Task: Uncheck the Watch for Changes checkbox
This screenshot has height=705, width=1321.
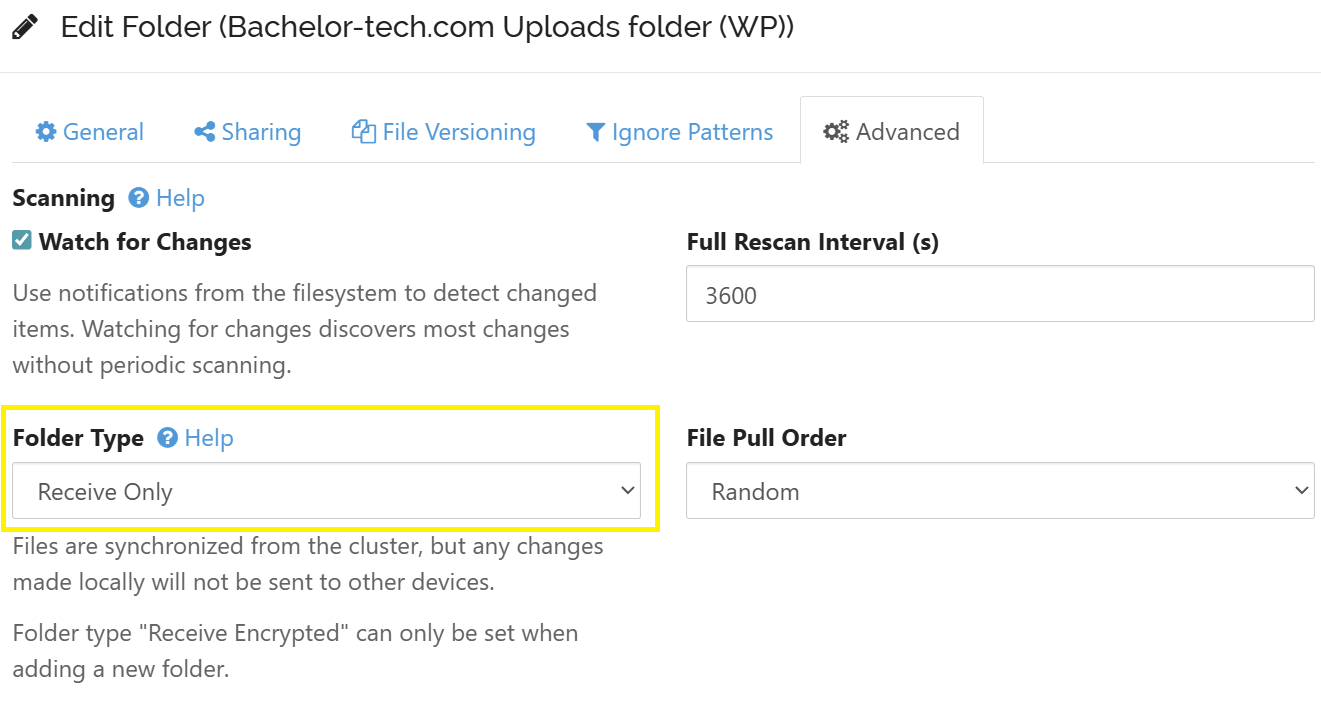Action: click(x=22, y=241)
